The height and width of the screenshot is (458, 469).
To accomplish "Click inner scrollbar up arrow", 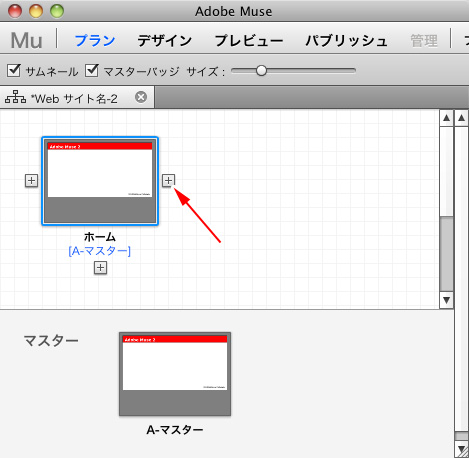I will (446, 118).
